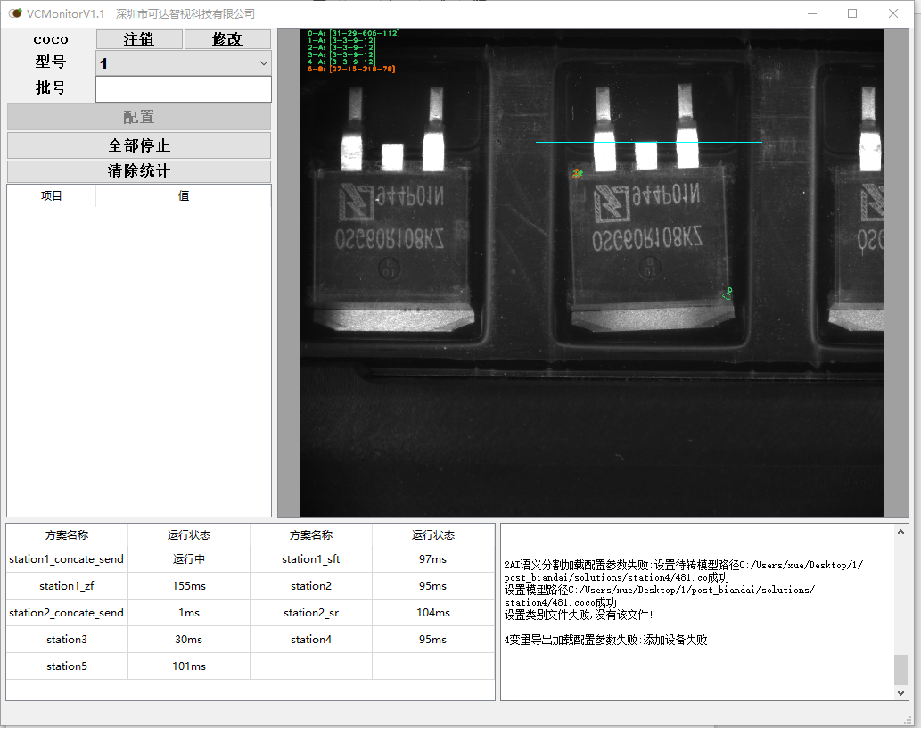Select the station2_concate_send scheme row

click(x=65, y=613)
